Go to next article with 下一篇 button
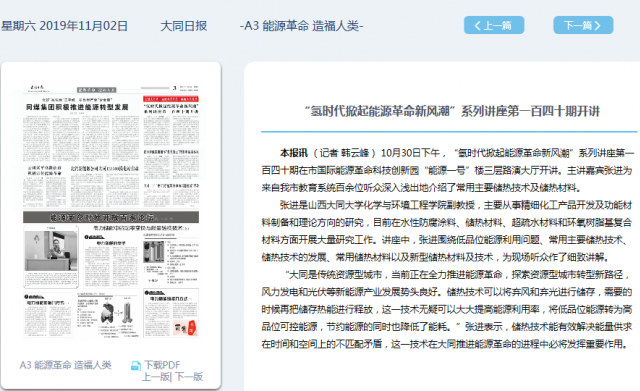Viewport: 640px width, 391px height. pyautogui.click(x=583, y=25)
